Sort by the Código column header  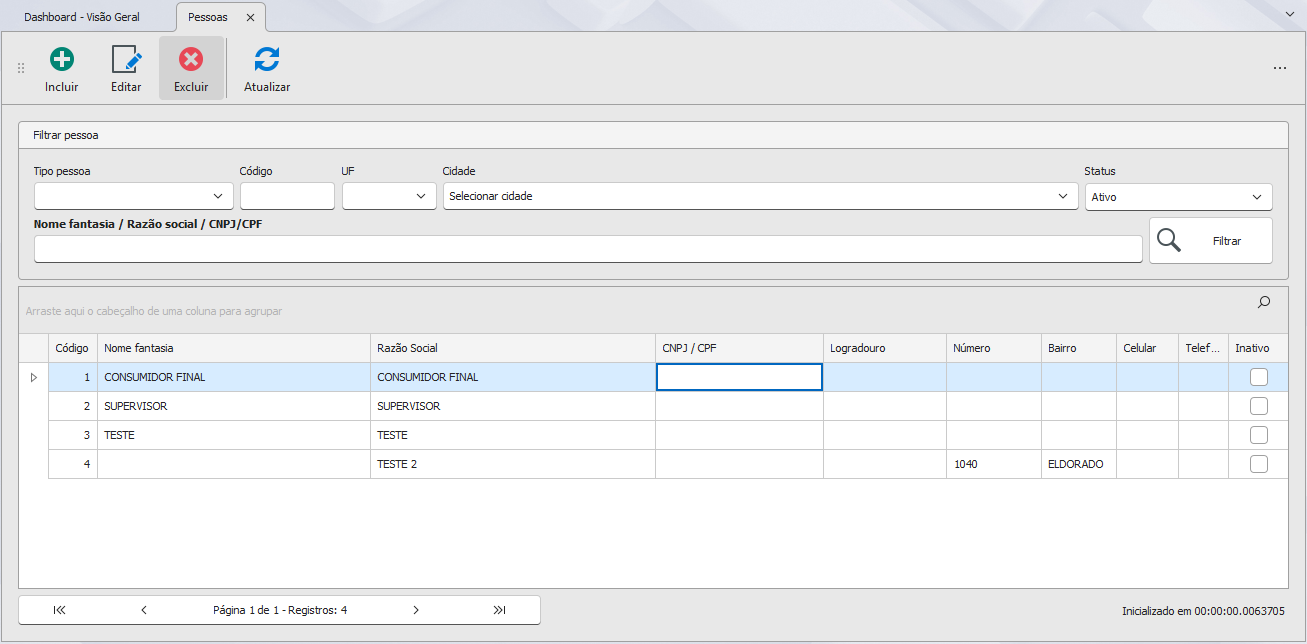(72, 348)
